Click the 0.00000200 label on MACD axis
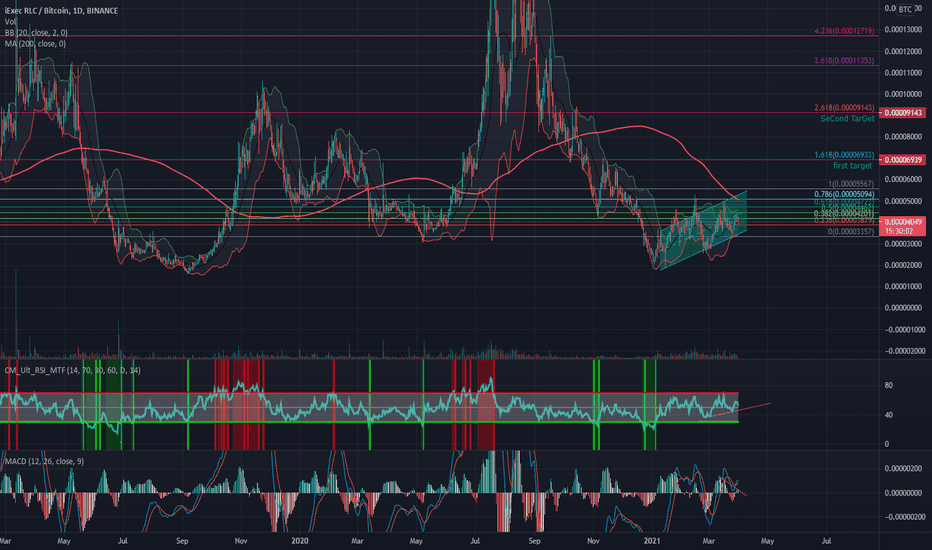Viewport: 932px width, 550px height. [903, 469]
